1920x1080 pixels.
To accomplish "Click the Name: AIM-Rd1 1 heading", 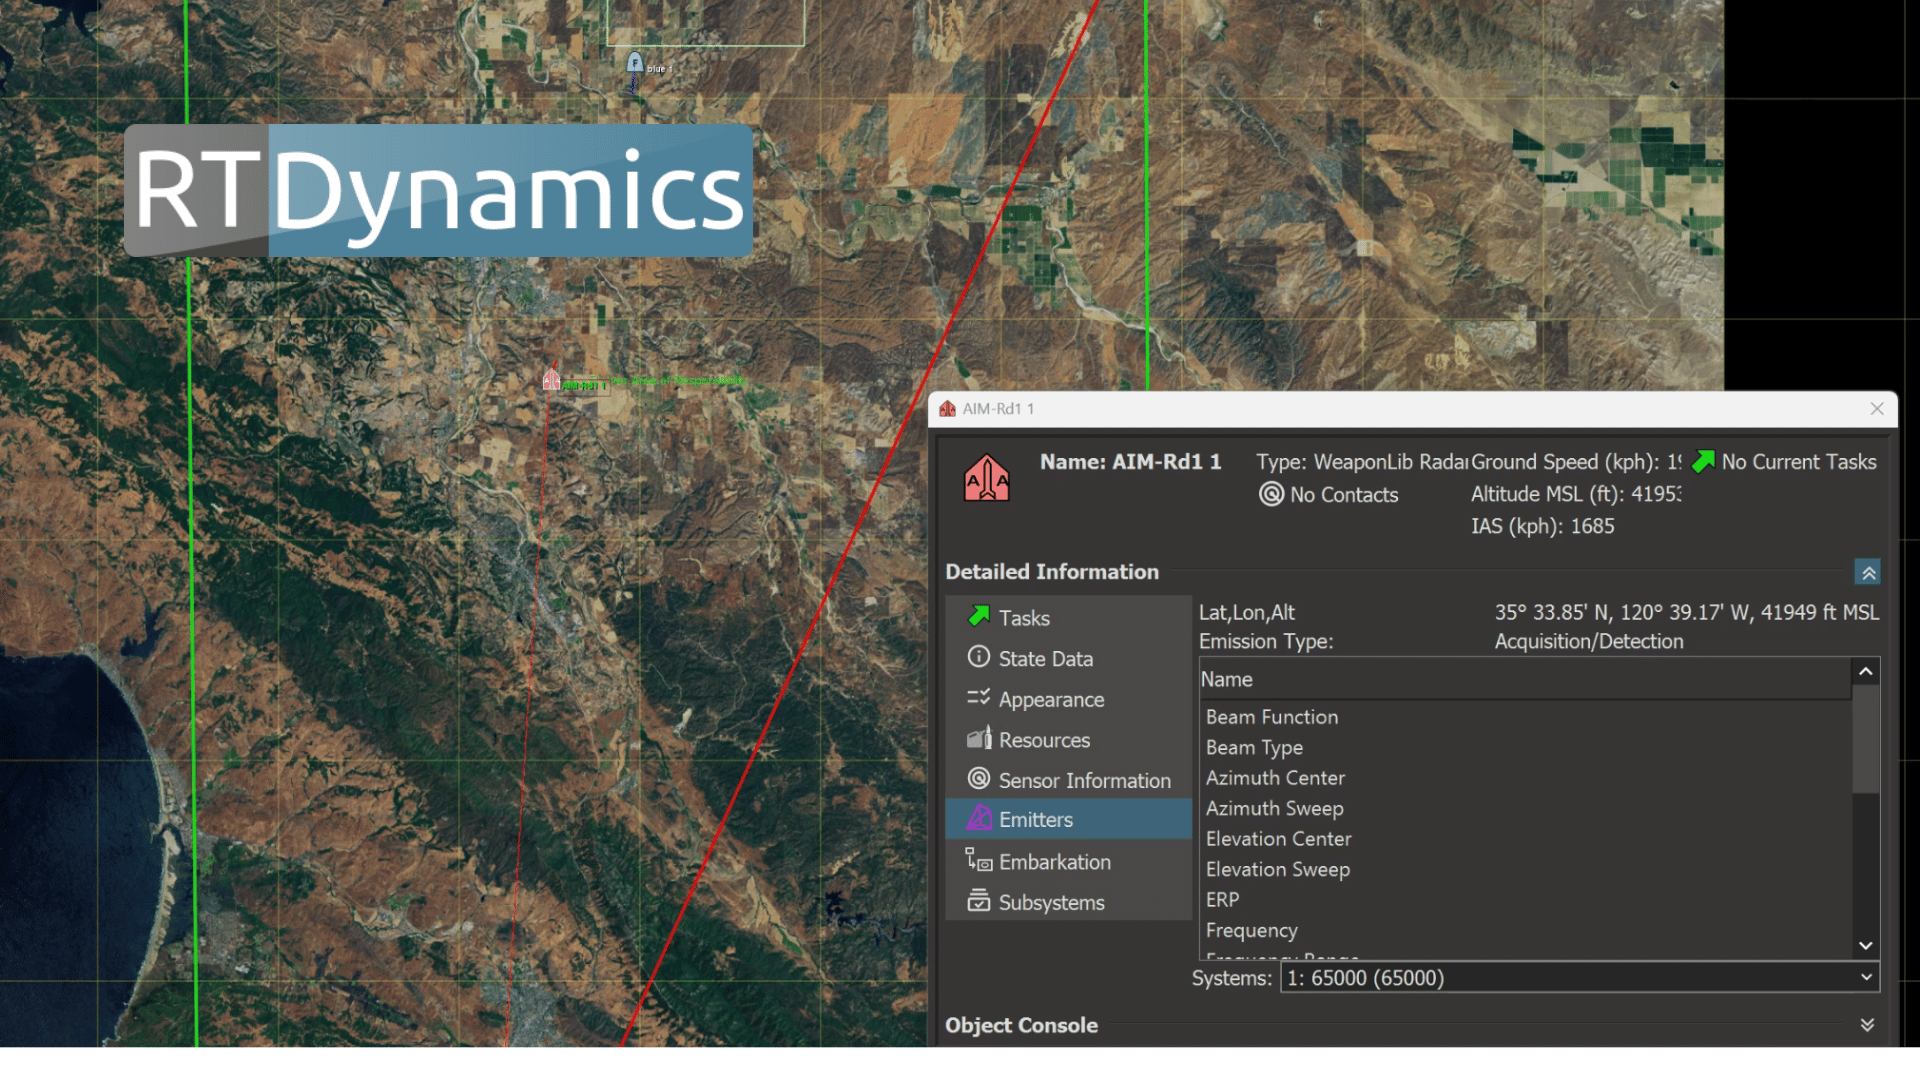I will tap(1130, 461).
